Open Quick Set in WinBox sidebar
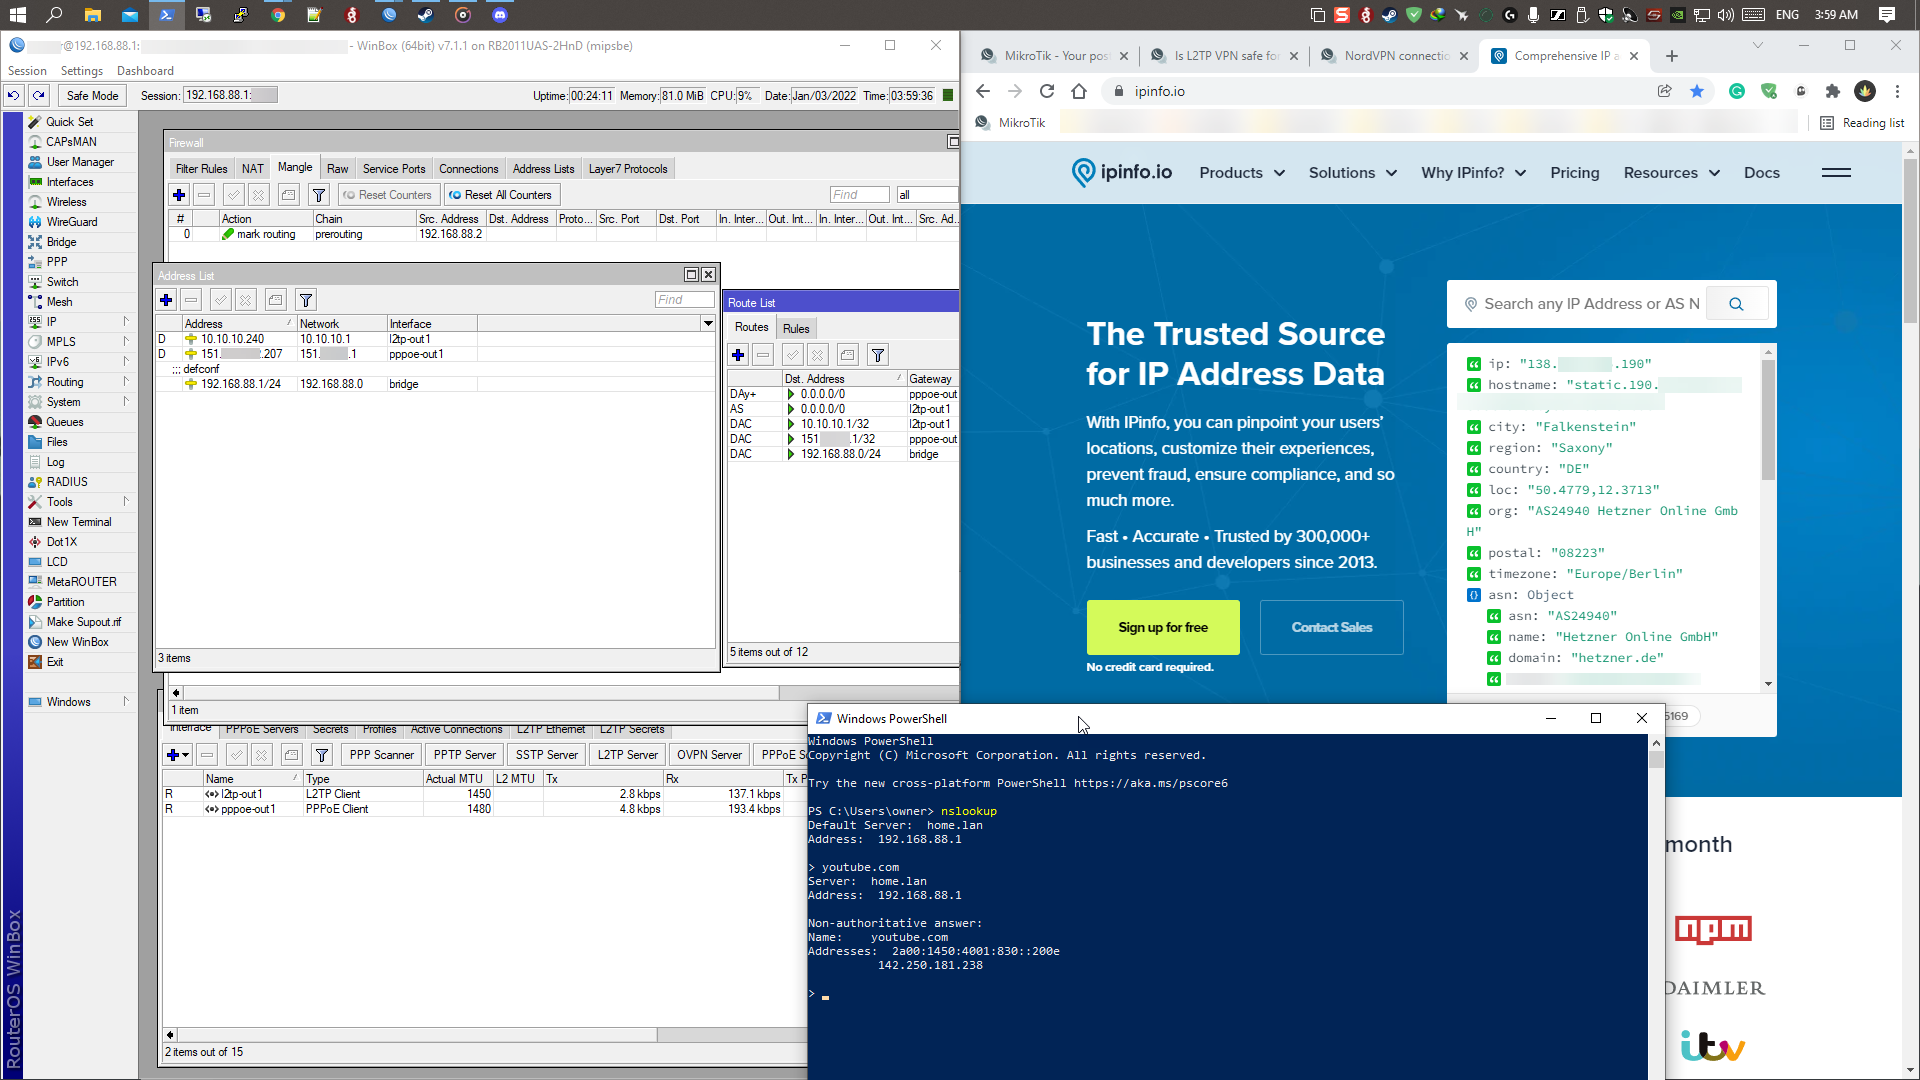This screenshot has height=1080, width=1920. [x=69, y=122]
